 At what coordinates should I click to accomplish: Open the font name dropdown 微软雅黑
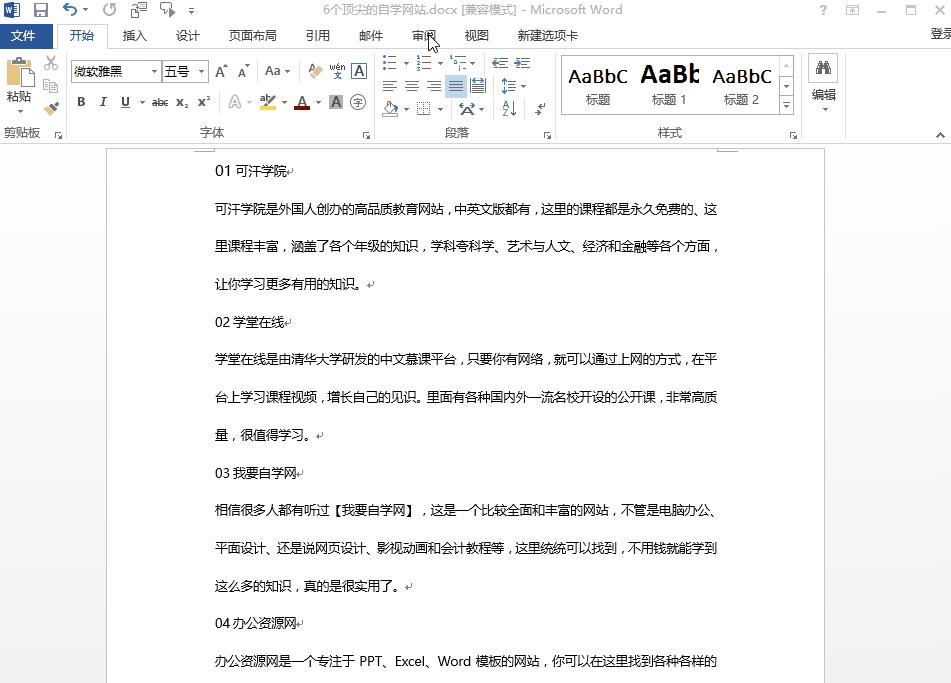coord(155,72)
